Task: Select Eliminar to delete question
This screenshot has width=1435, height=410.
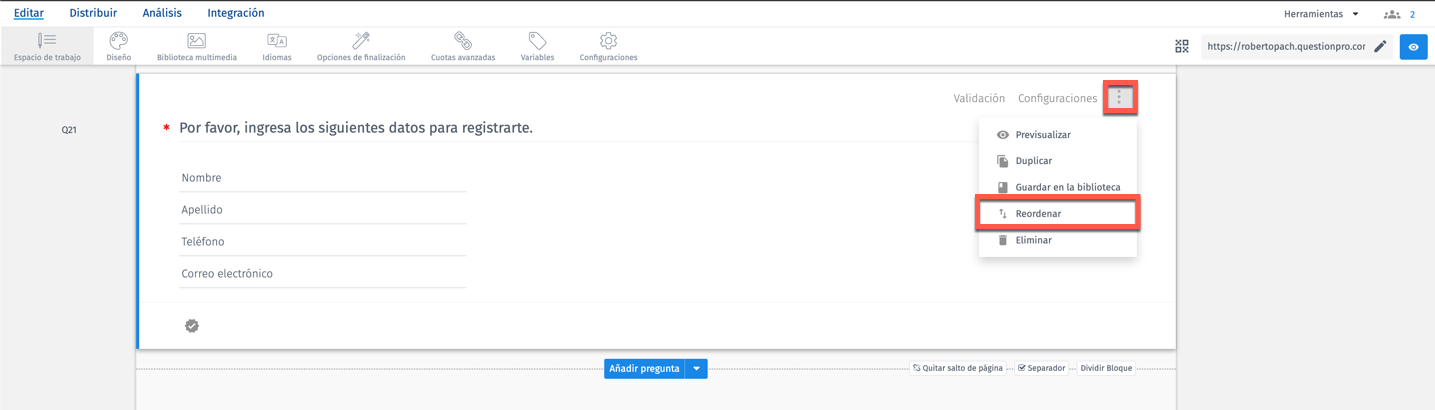Action: (x=1057, y=240)
